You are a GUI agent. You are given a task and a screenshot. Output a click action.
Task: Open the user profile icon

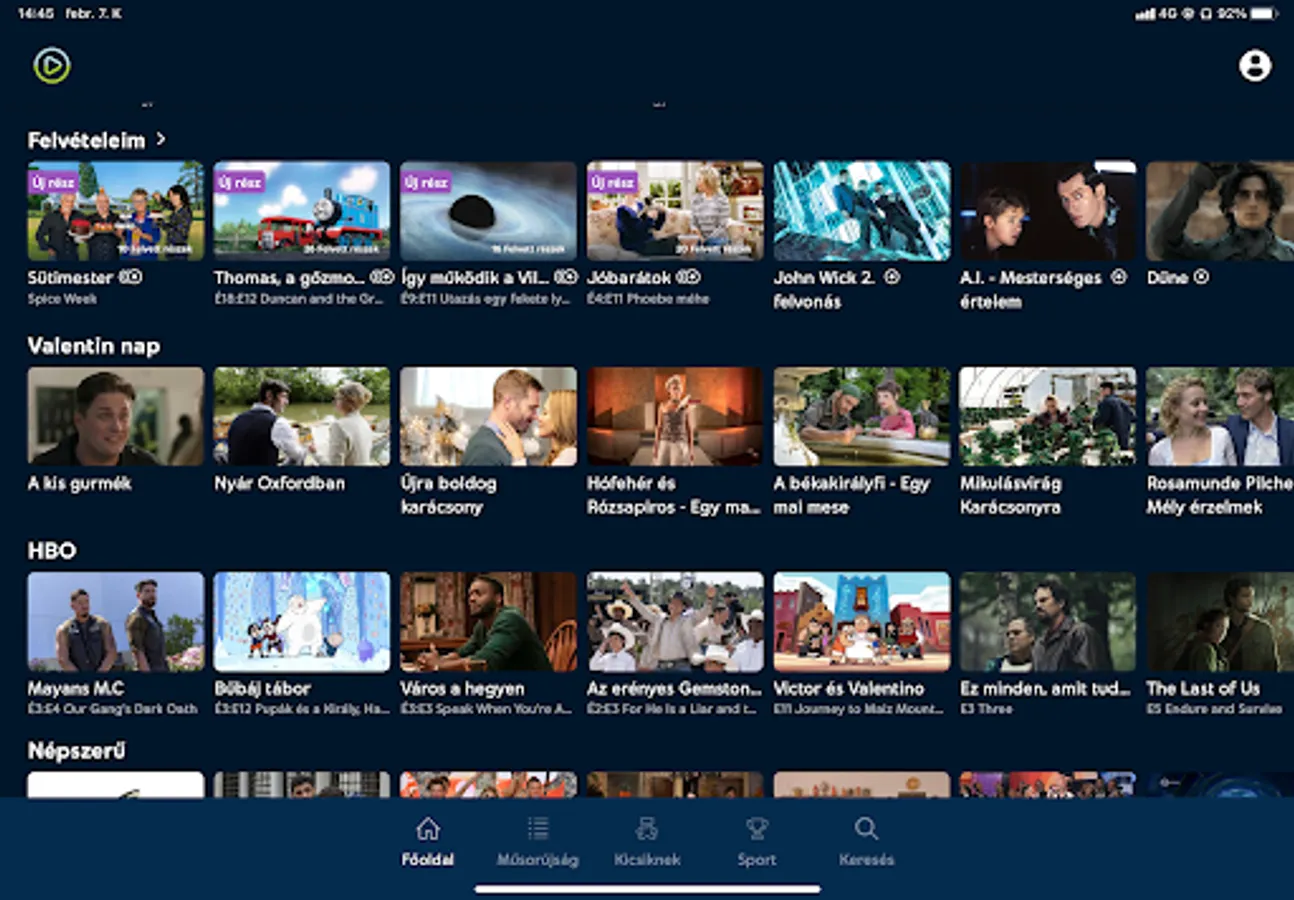[1254, 66]
